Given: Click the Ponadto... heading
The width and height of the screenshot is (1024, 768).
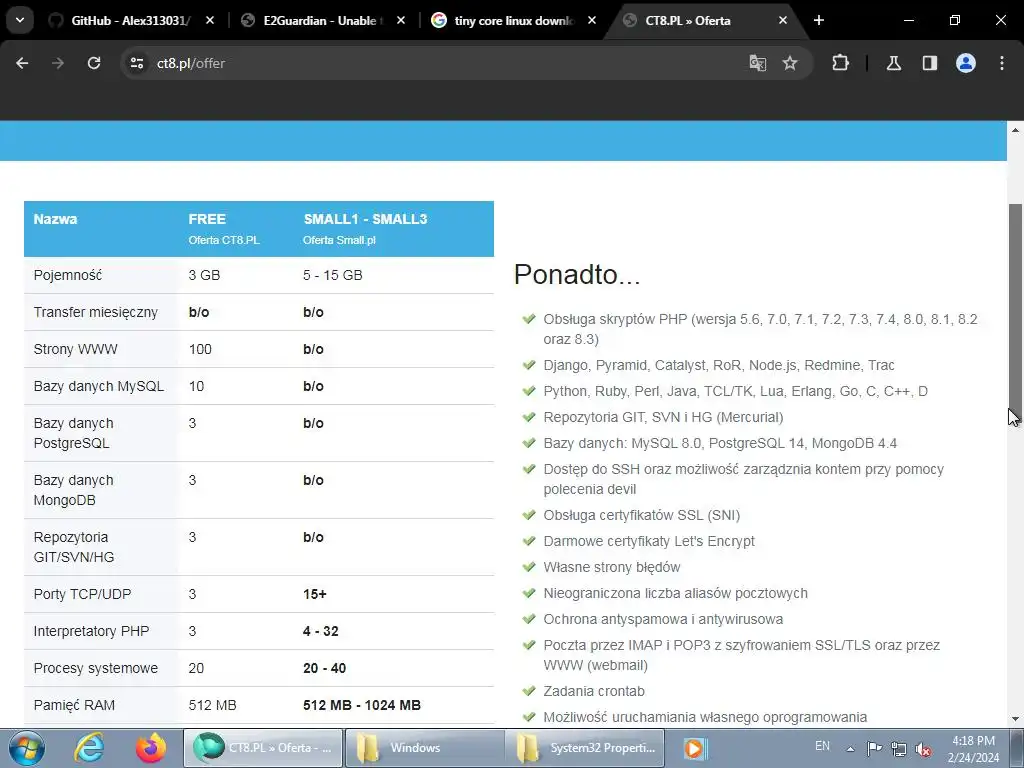Looking at the screenshot, I should 577,274.
